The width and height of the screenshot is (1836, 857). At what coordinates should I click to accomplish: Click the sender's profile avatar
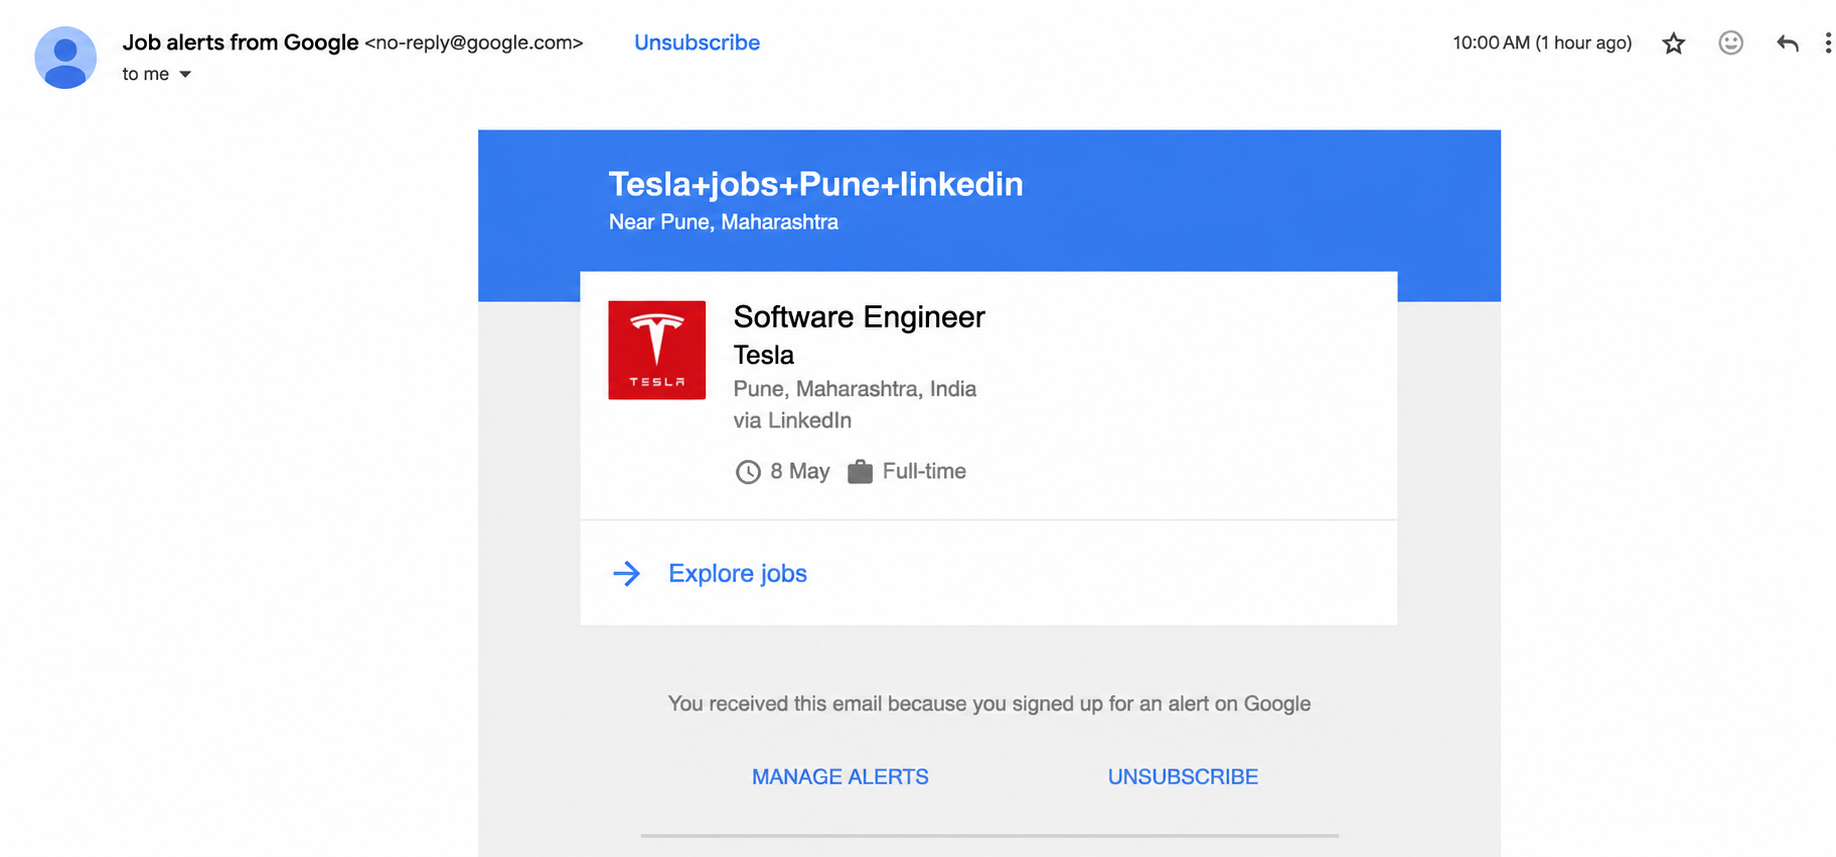65,58
